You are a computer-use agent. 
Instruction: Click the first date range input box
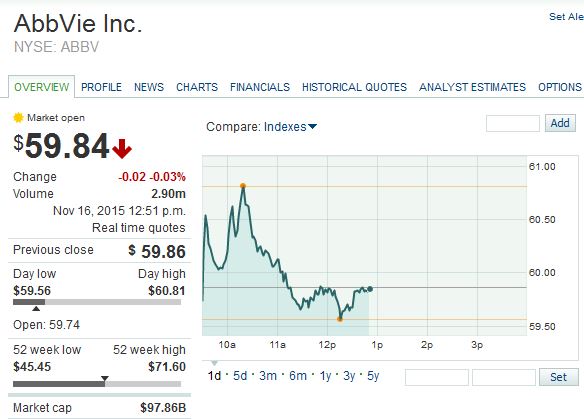(437, 377)
